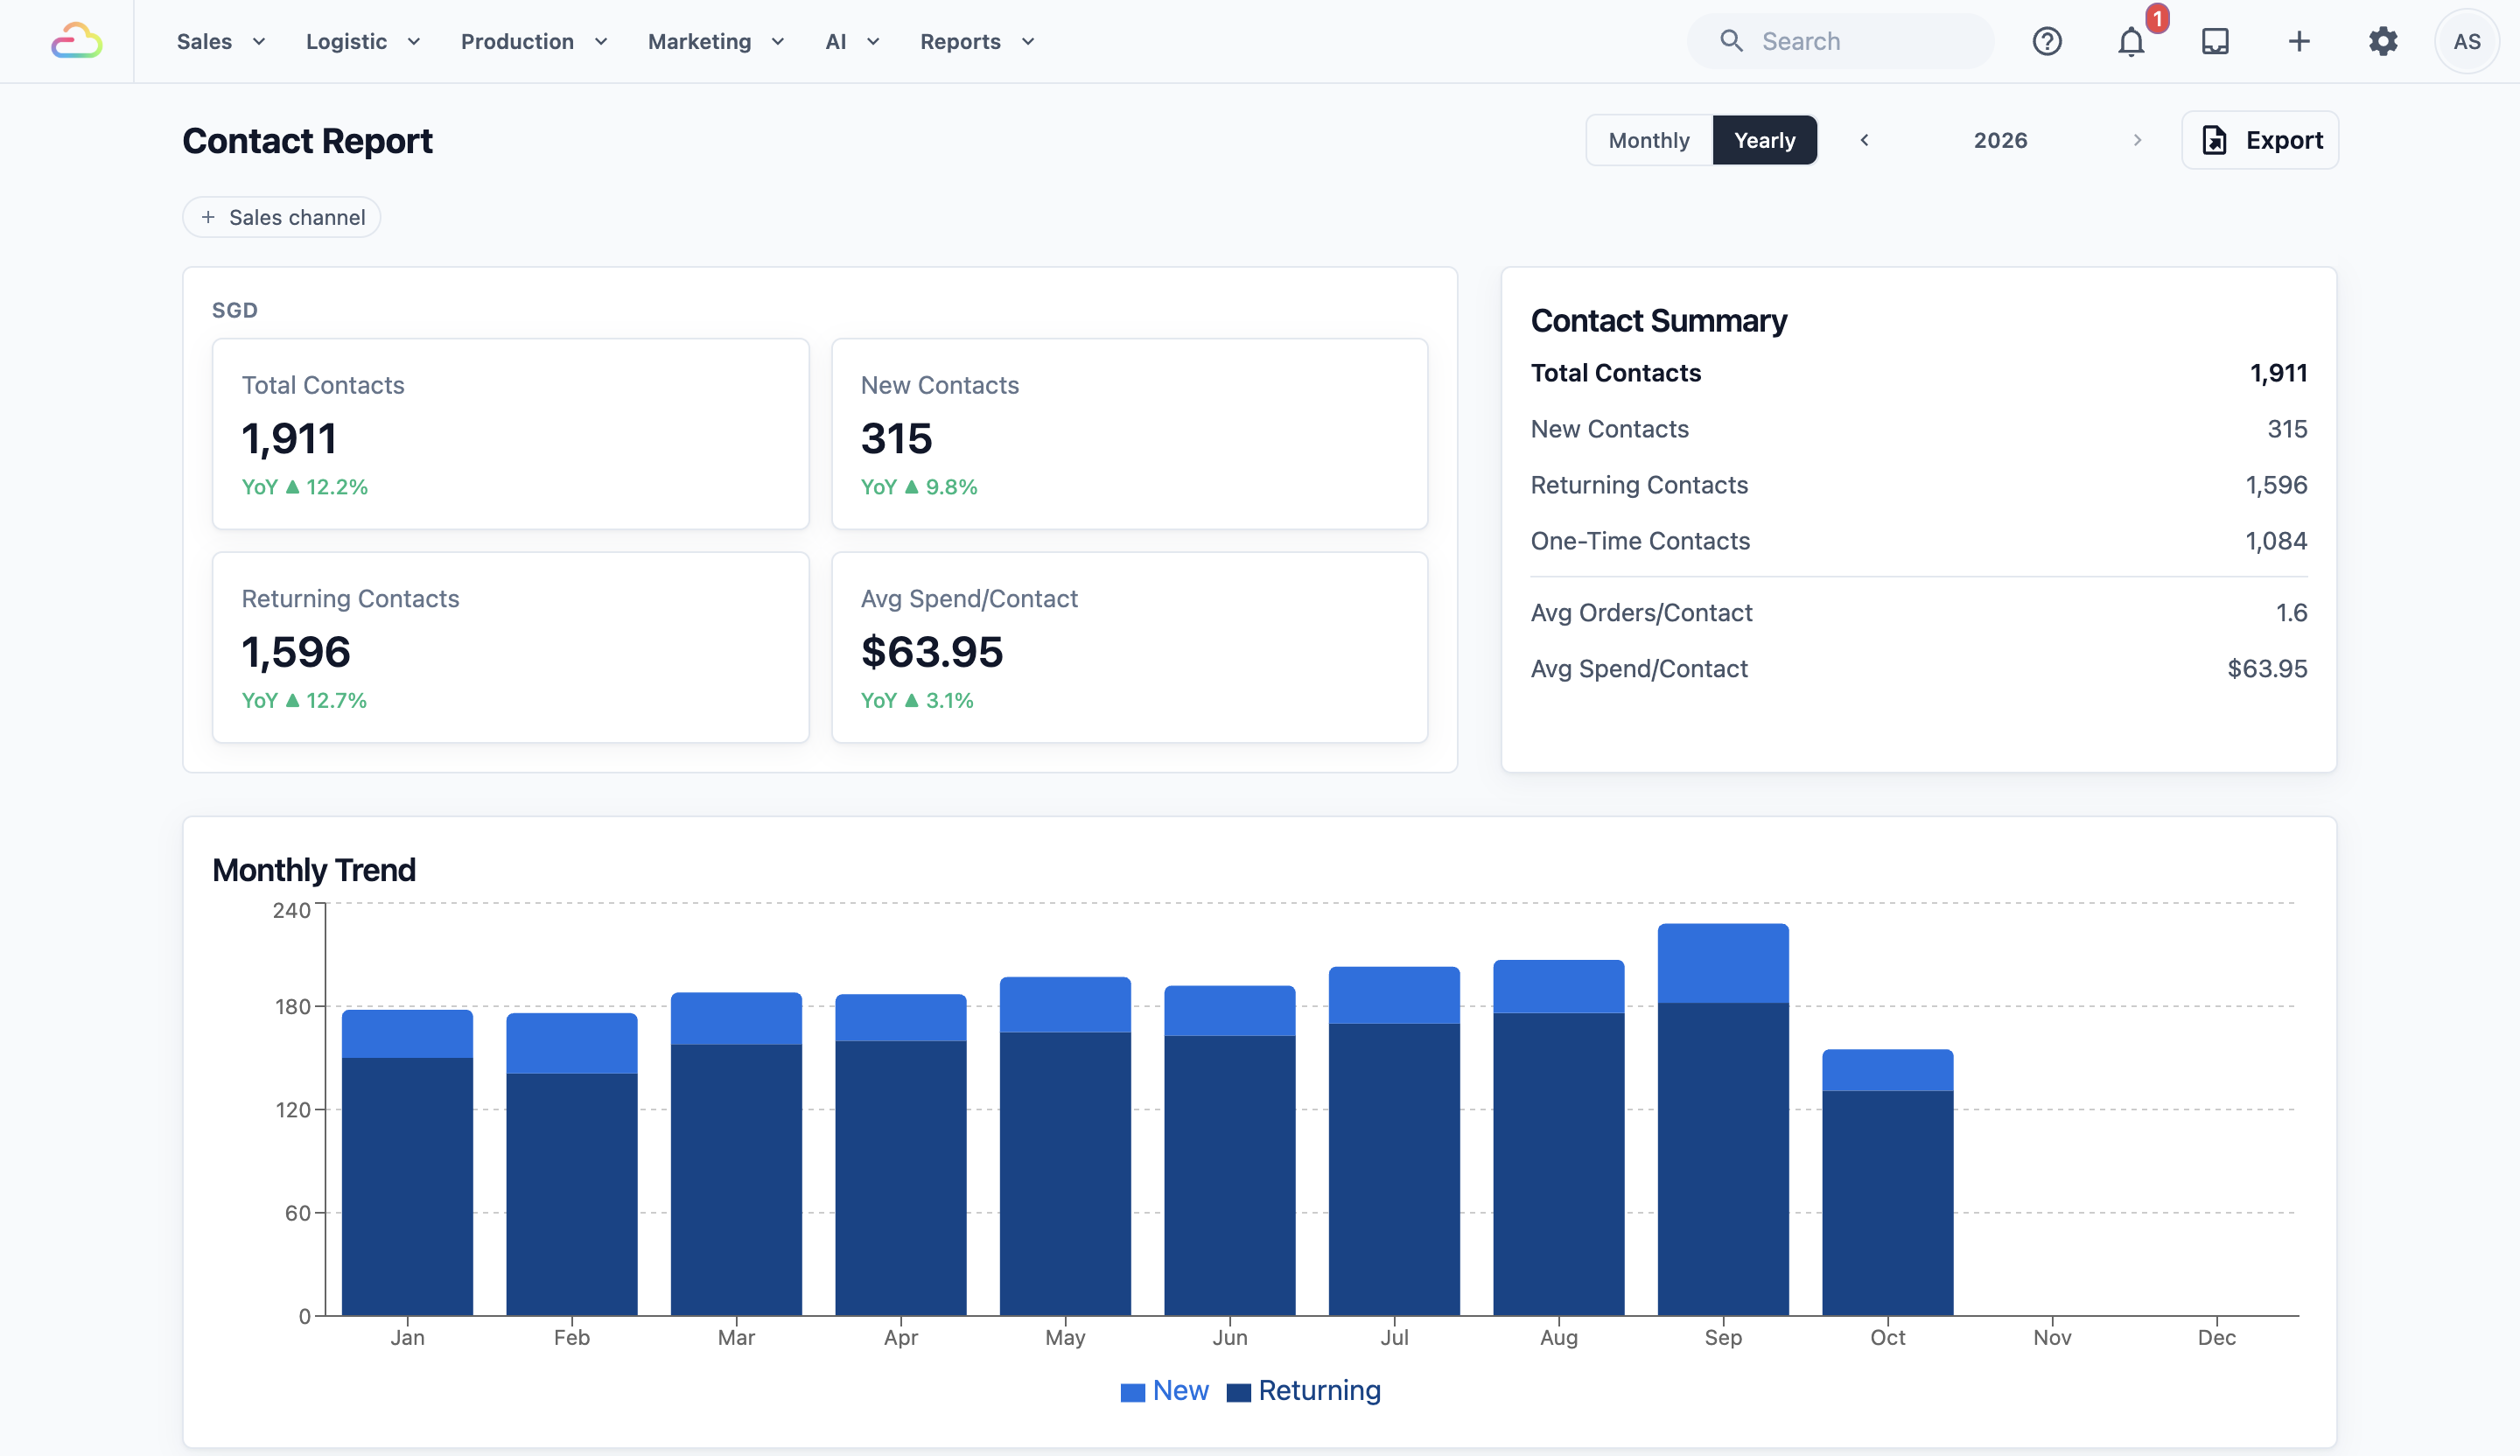
Task: Toggle the New legend series
Action: [1164, 1390]
